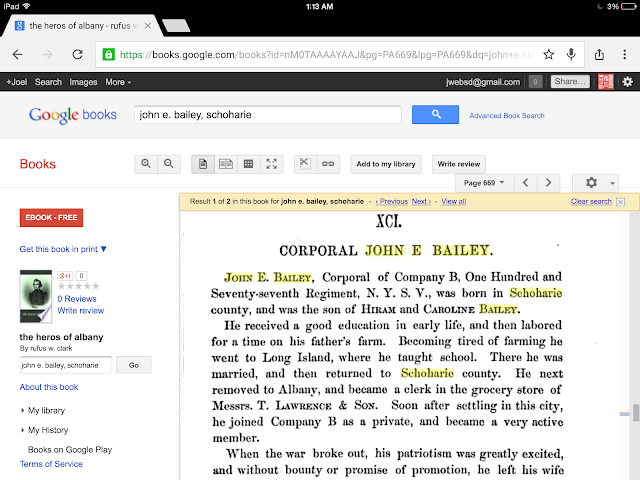Viewport: 640px width, 480px height.
Task: Open Terms of Service
Action: click(51, 464)
